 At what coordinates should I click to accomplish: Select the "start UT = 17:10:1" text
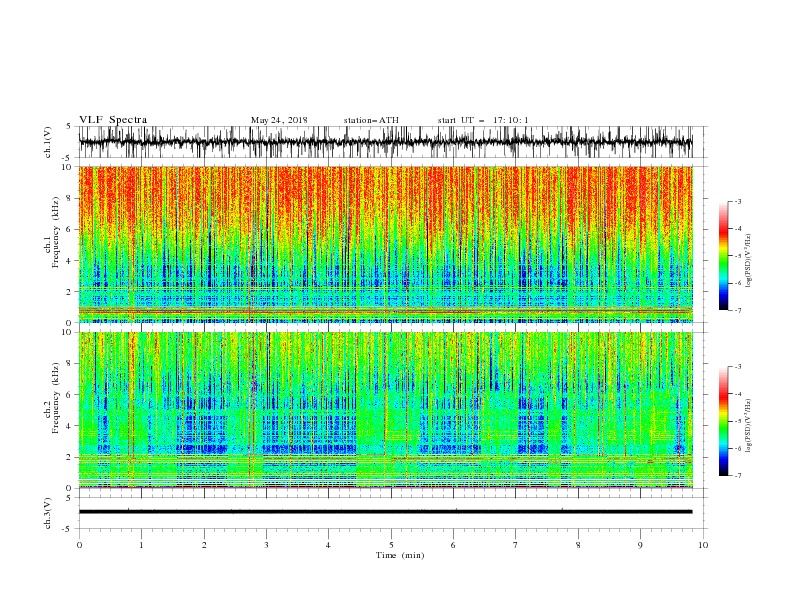pyautogui.click(x=483, y=120)
